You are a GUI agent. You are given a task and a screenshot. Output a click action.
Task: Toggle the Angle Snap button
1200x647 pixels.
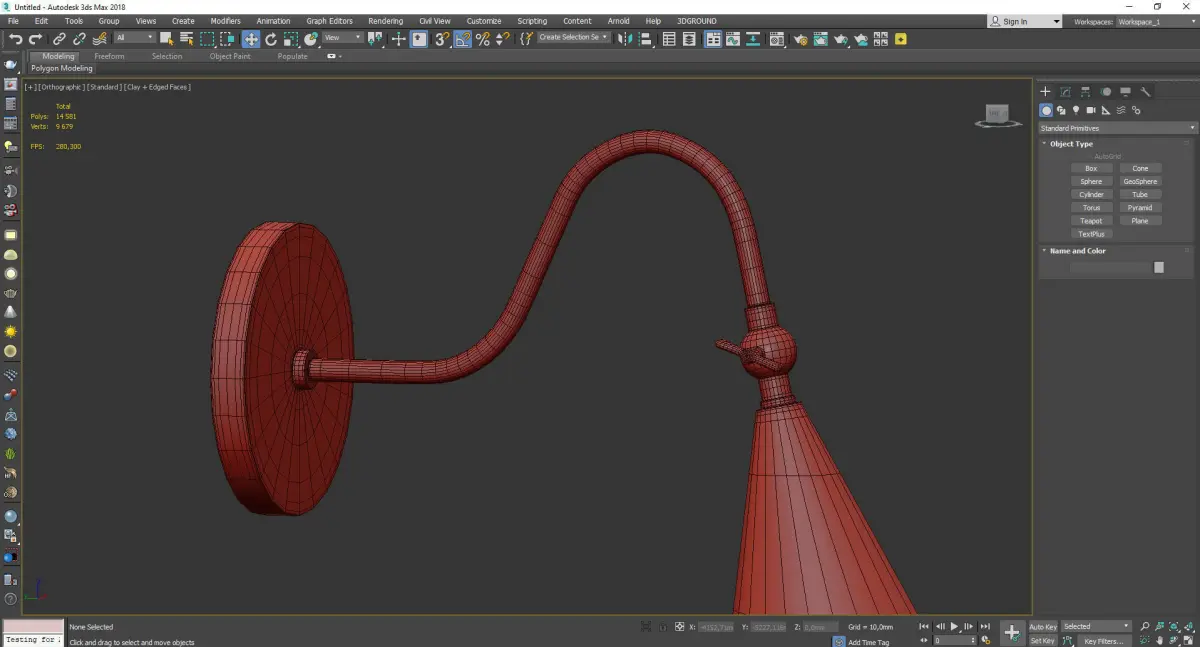coord(463,39)
